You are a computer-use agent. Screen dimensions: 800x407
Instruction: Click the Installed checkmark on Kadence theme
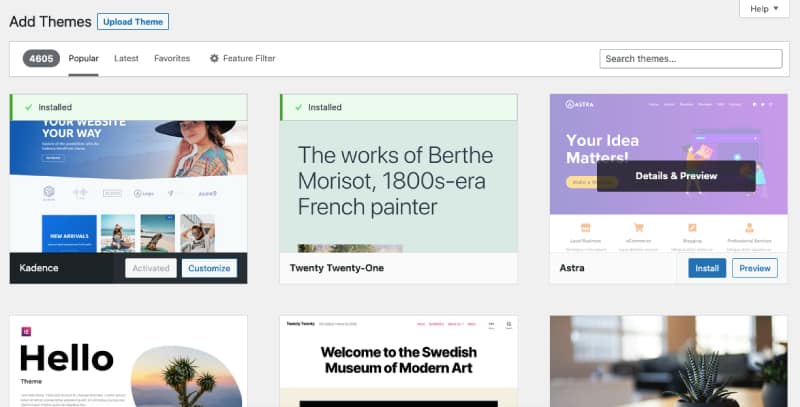pos(26,107)
